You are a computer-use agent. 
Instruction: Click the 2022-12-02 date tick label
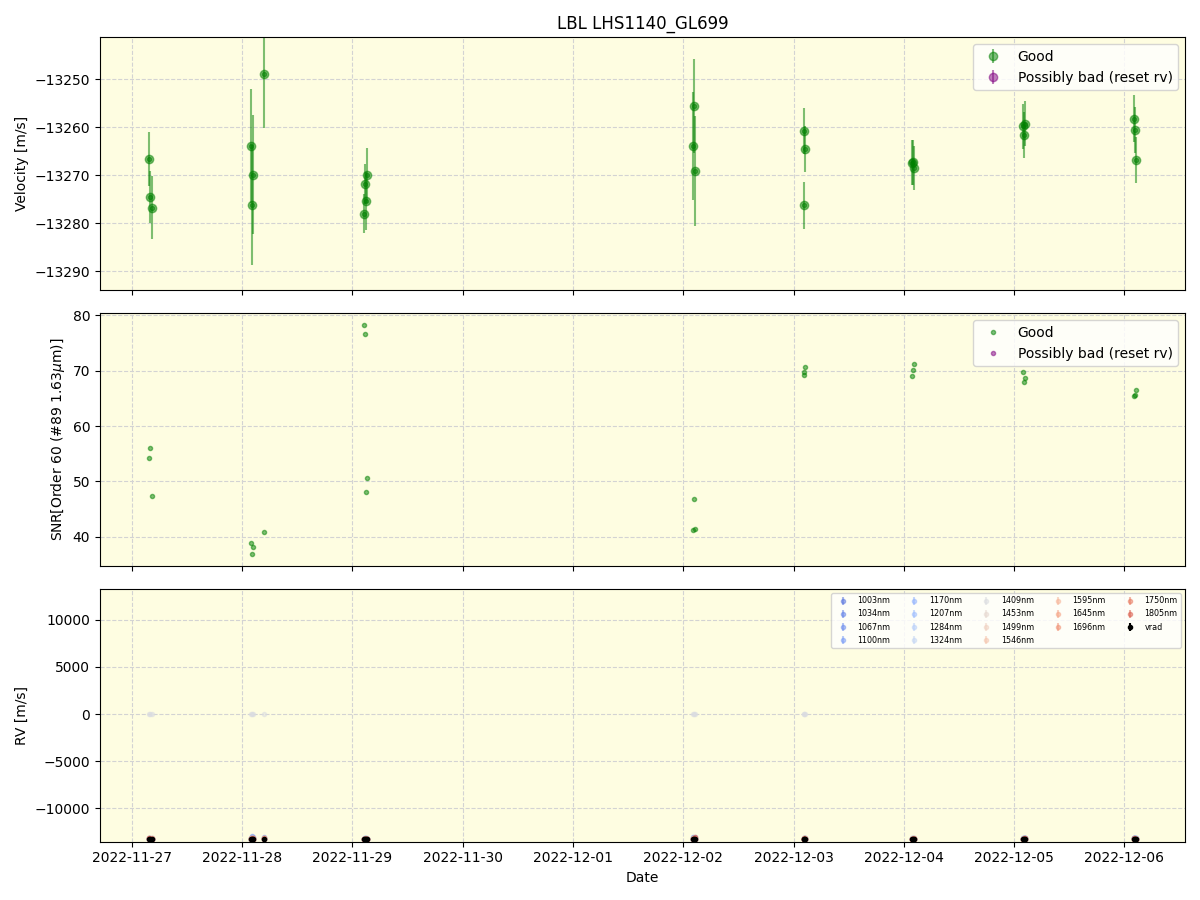coord(683,858)
